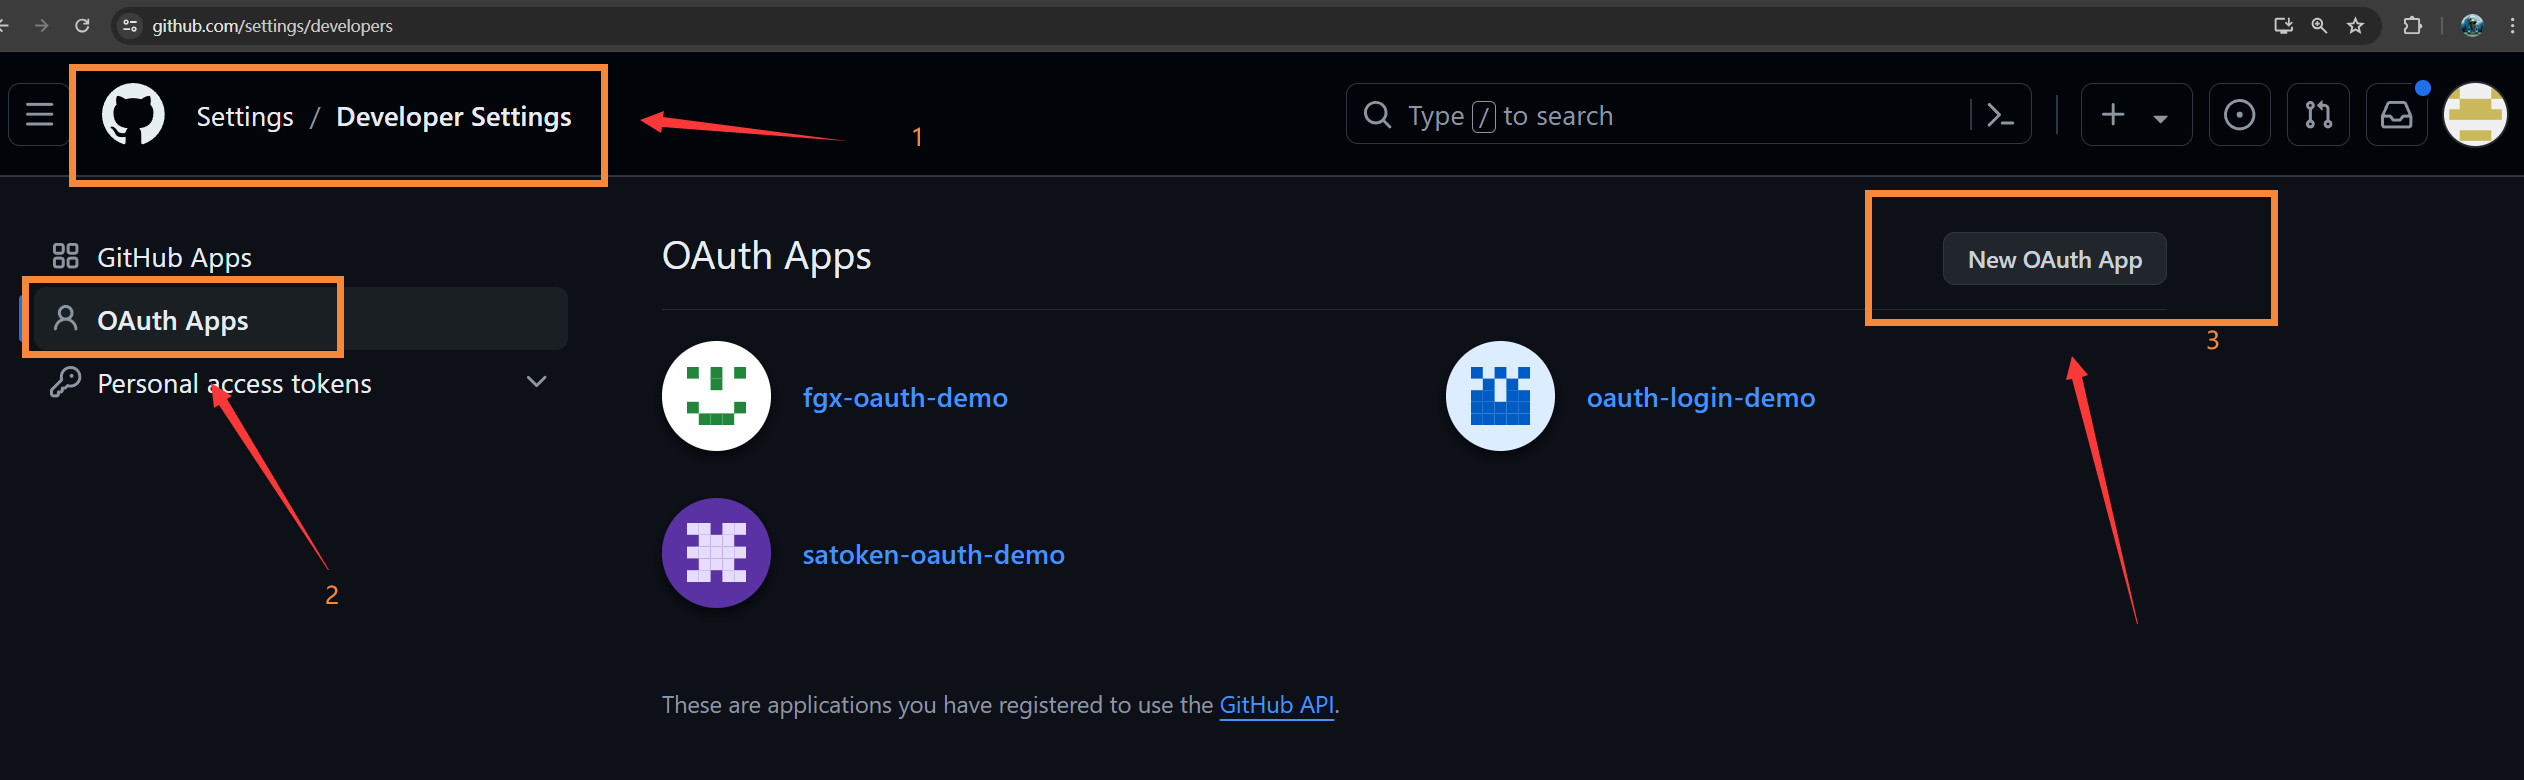
Task: Open the command palette icon
Action: coord(2001,115)
